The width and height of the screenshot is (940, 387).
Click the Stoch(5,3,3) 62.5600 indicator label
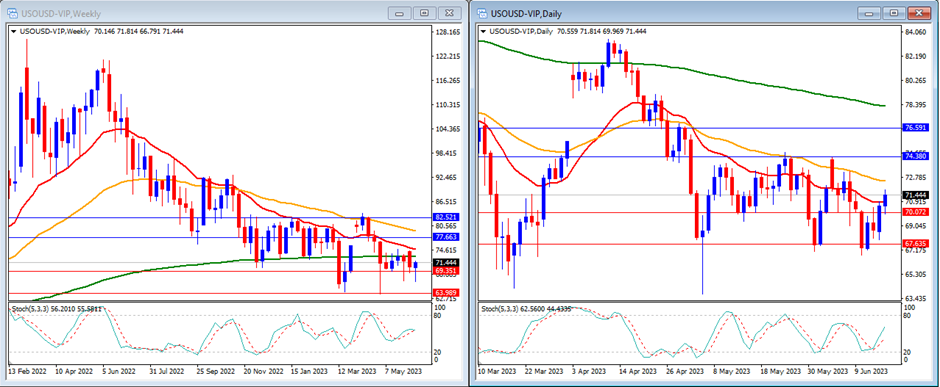(527, 309)
